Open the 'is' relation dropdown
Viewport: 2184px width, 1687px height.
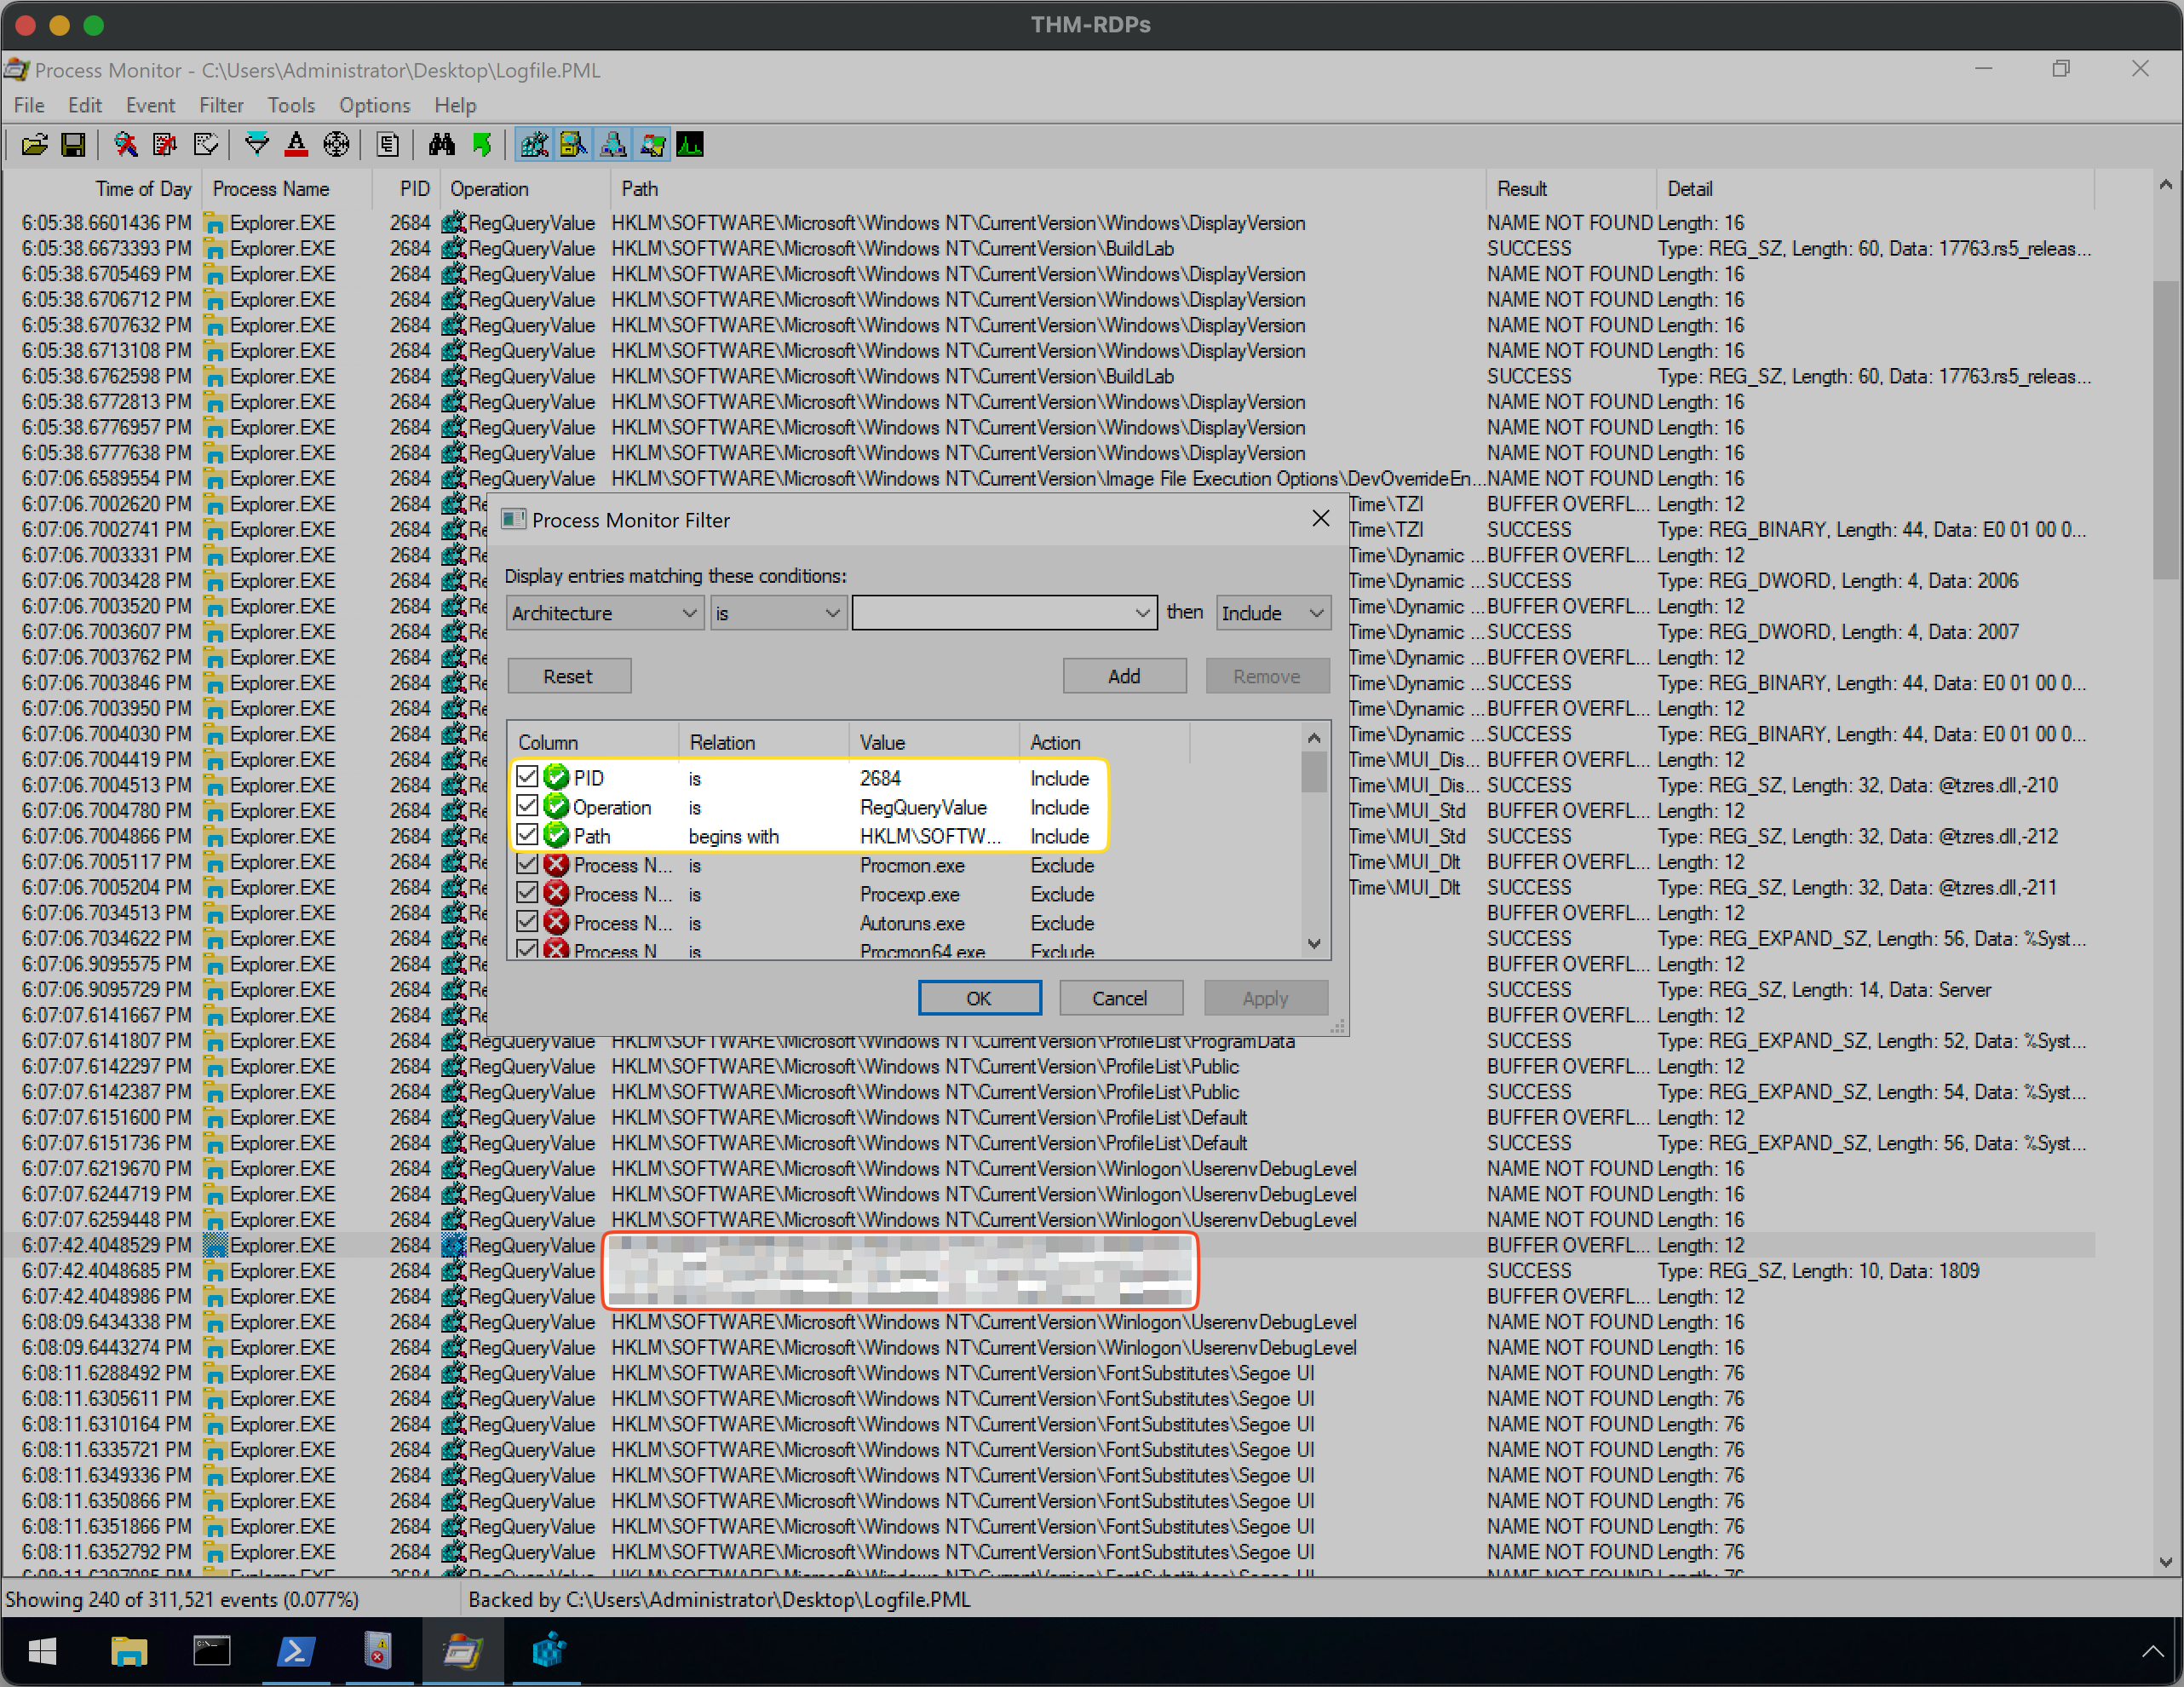tap(778, 613)
